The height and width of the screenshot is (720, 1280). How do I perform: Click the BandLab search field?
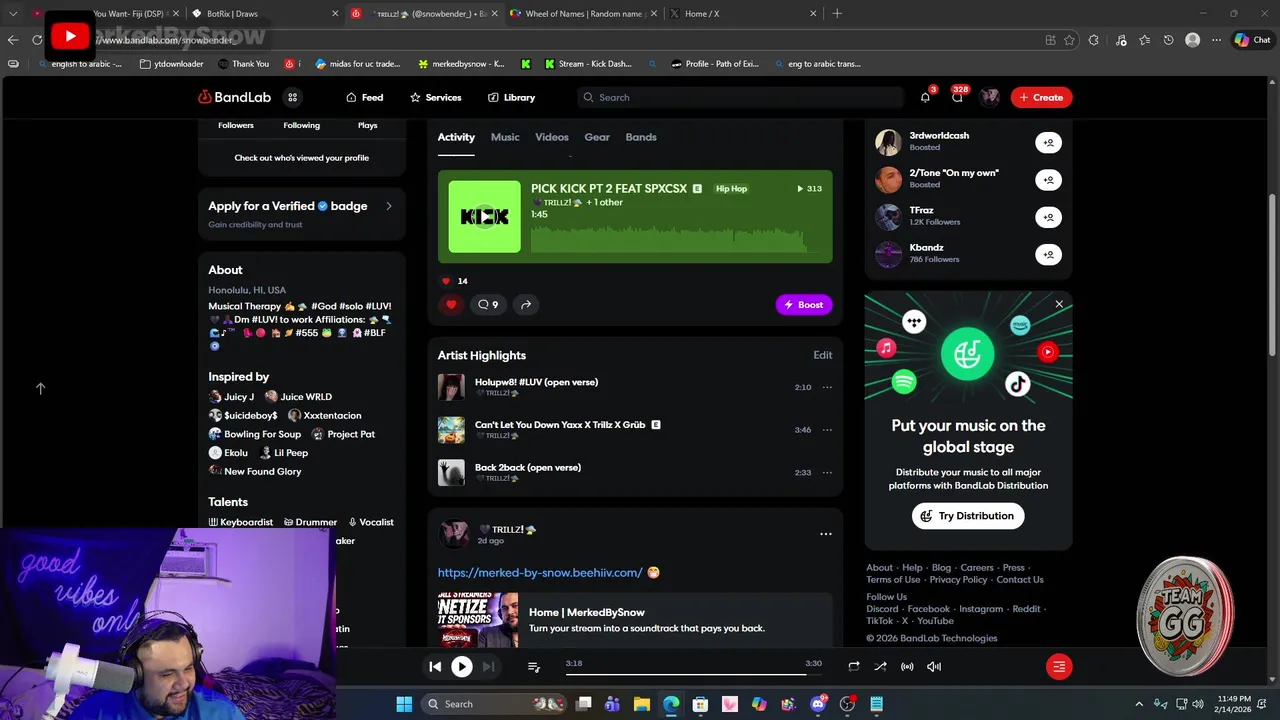(x=740, y=97)
